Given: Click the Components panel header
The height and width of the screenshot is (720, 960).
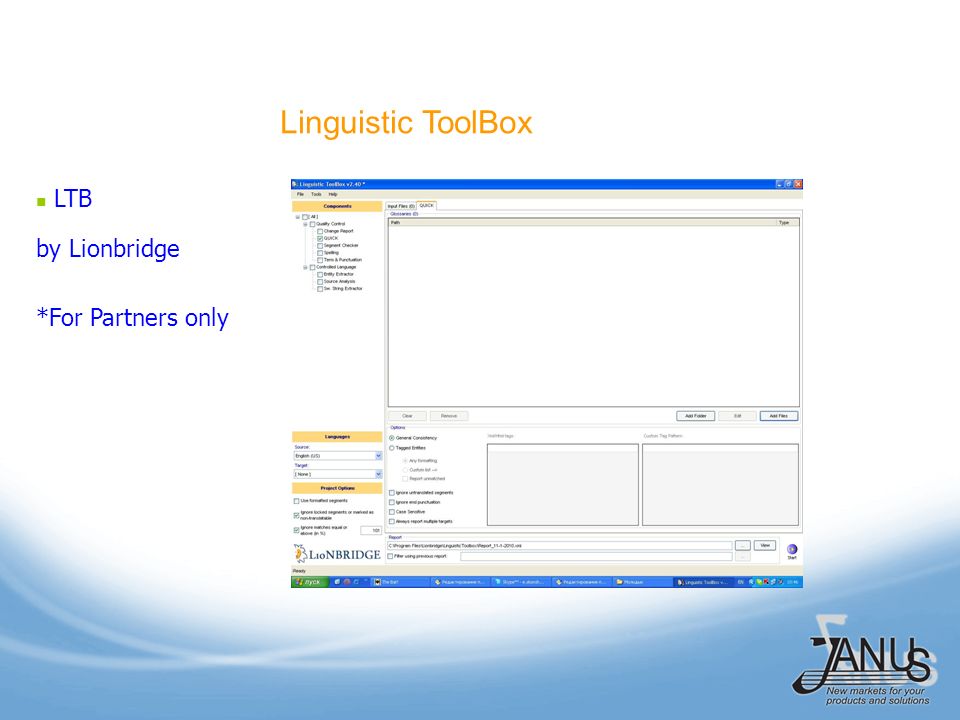Looking at the screenshot, I should coord(337,206).
